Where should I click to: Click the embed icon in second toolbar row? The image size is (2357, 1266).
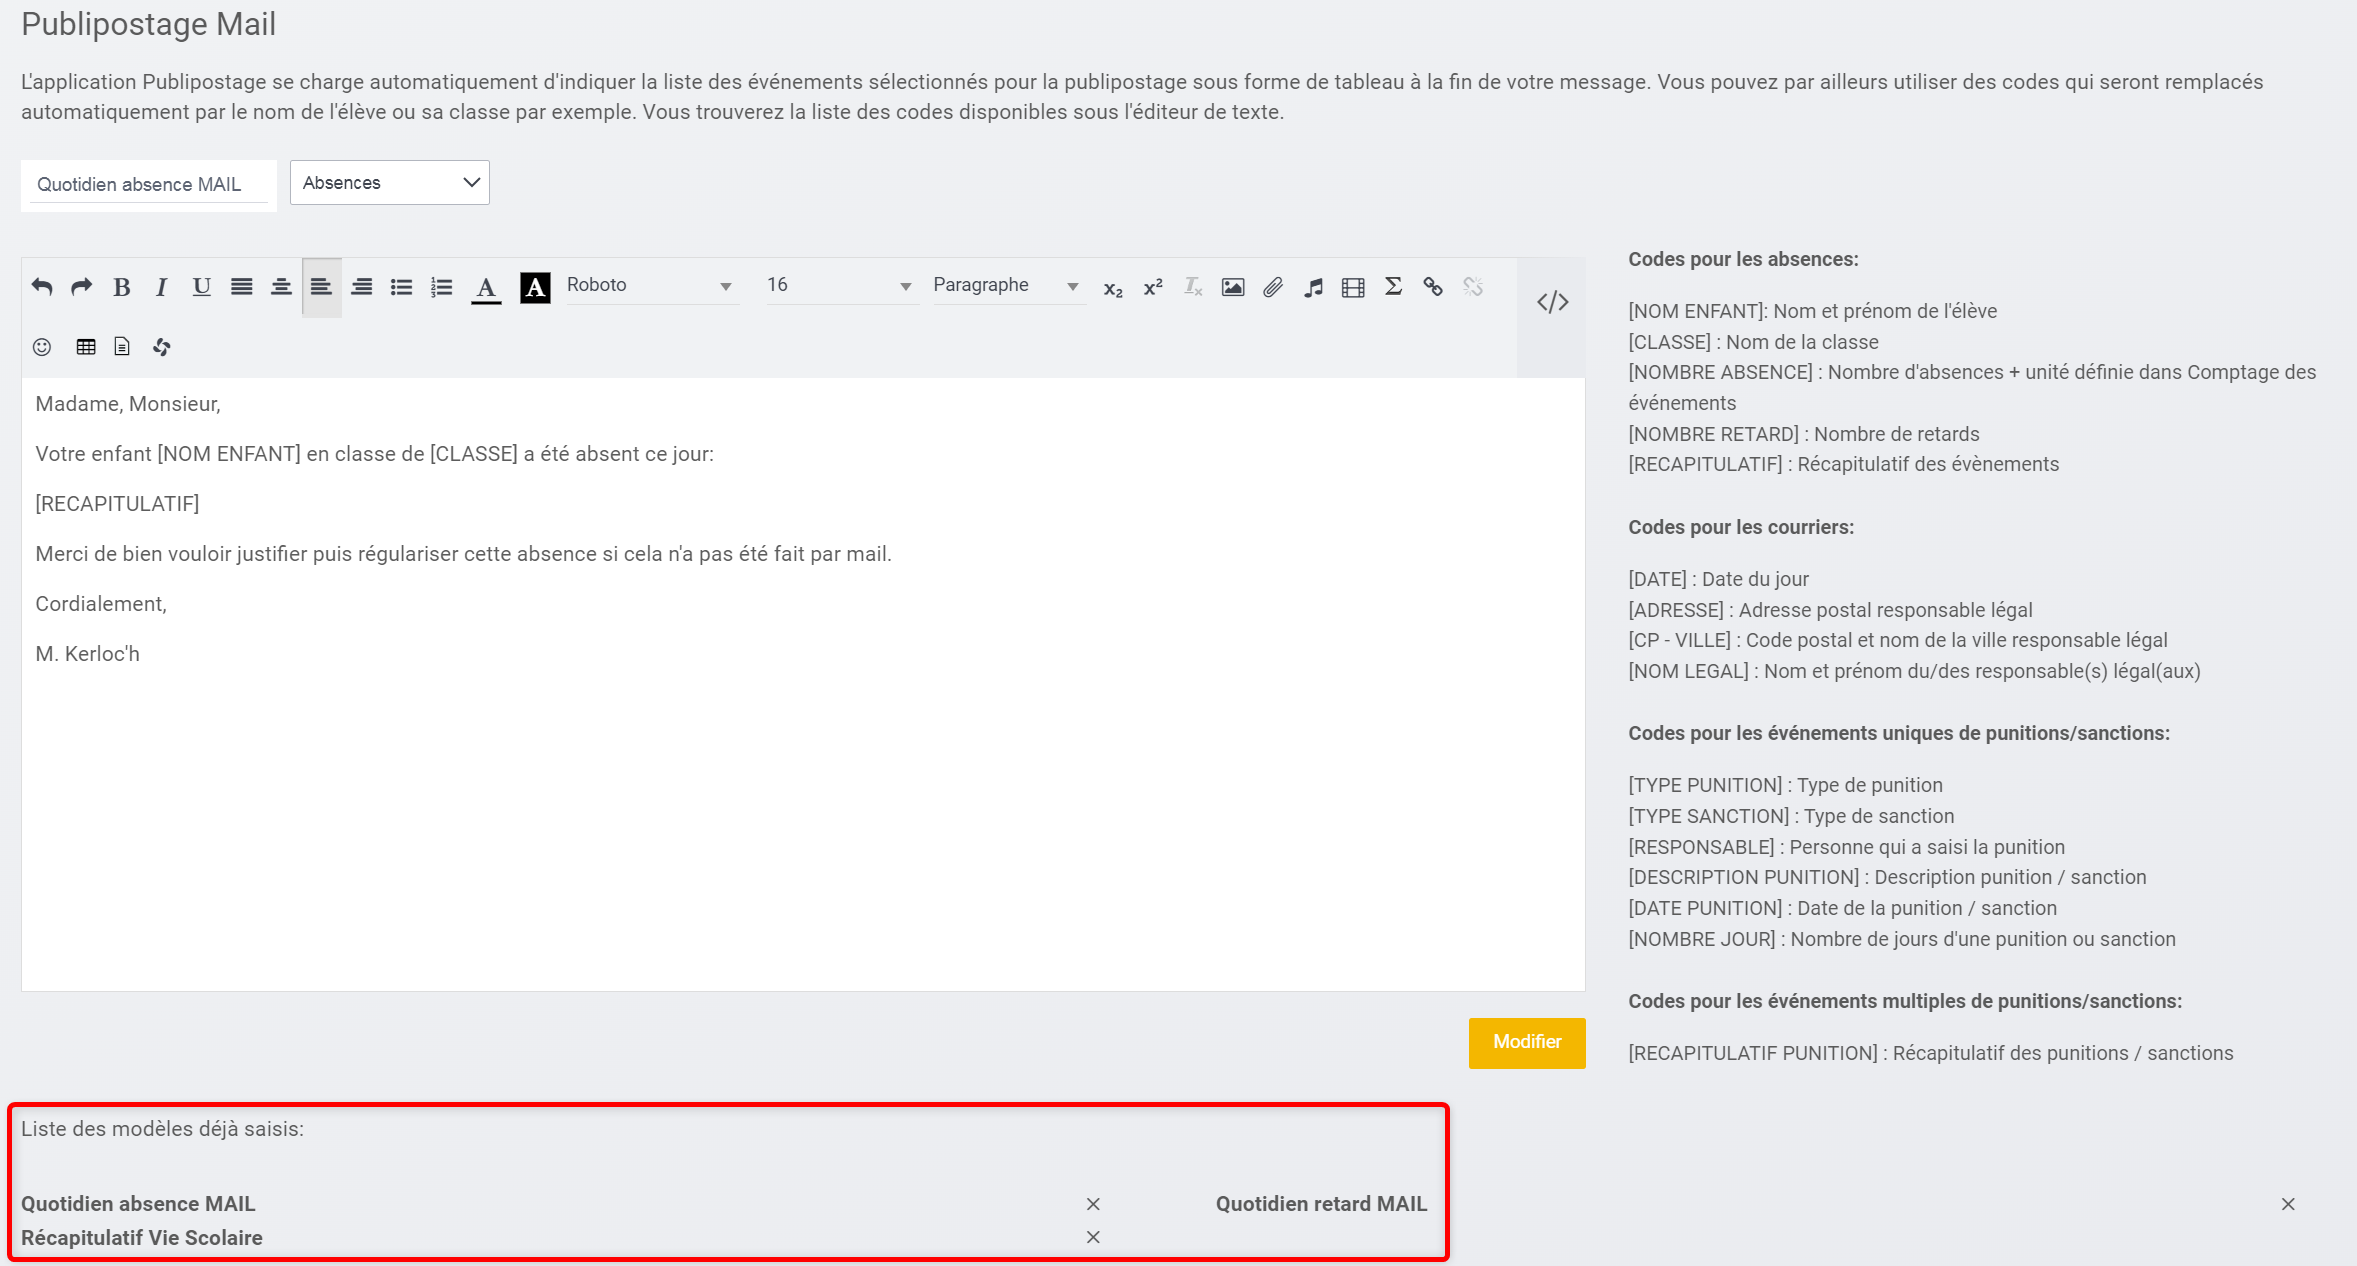[161, 347]
